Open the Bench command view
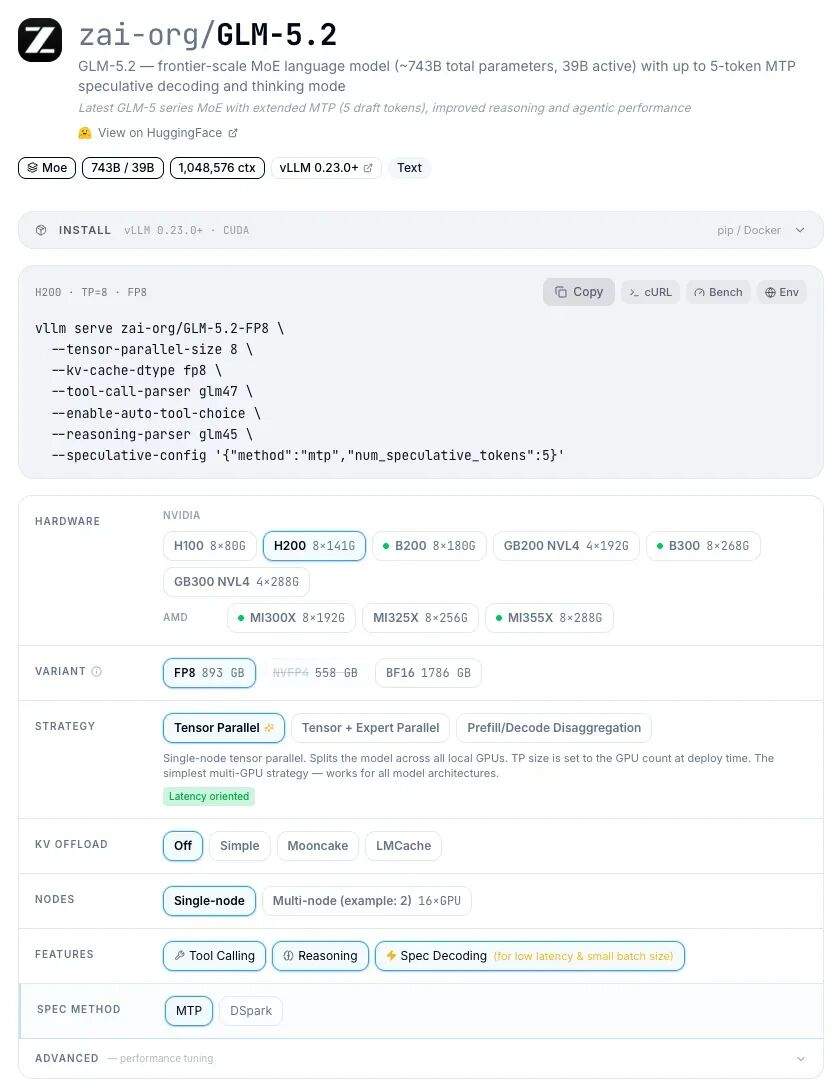 [x=718, y=292]
